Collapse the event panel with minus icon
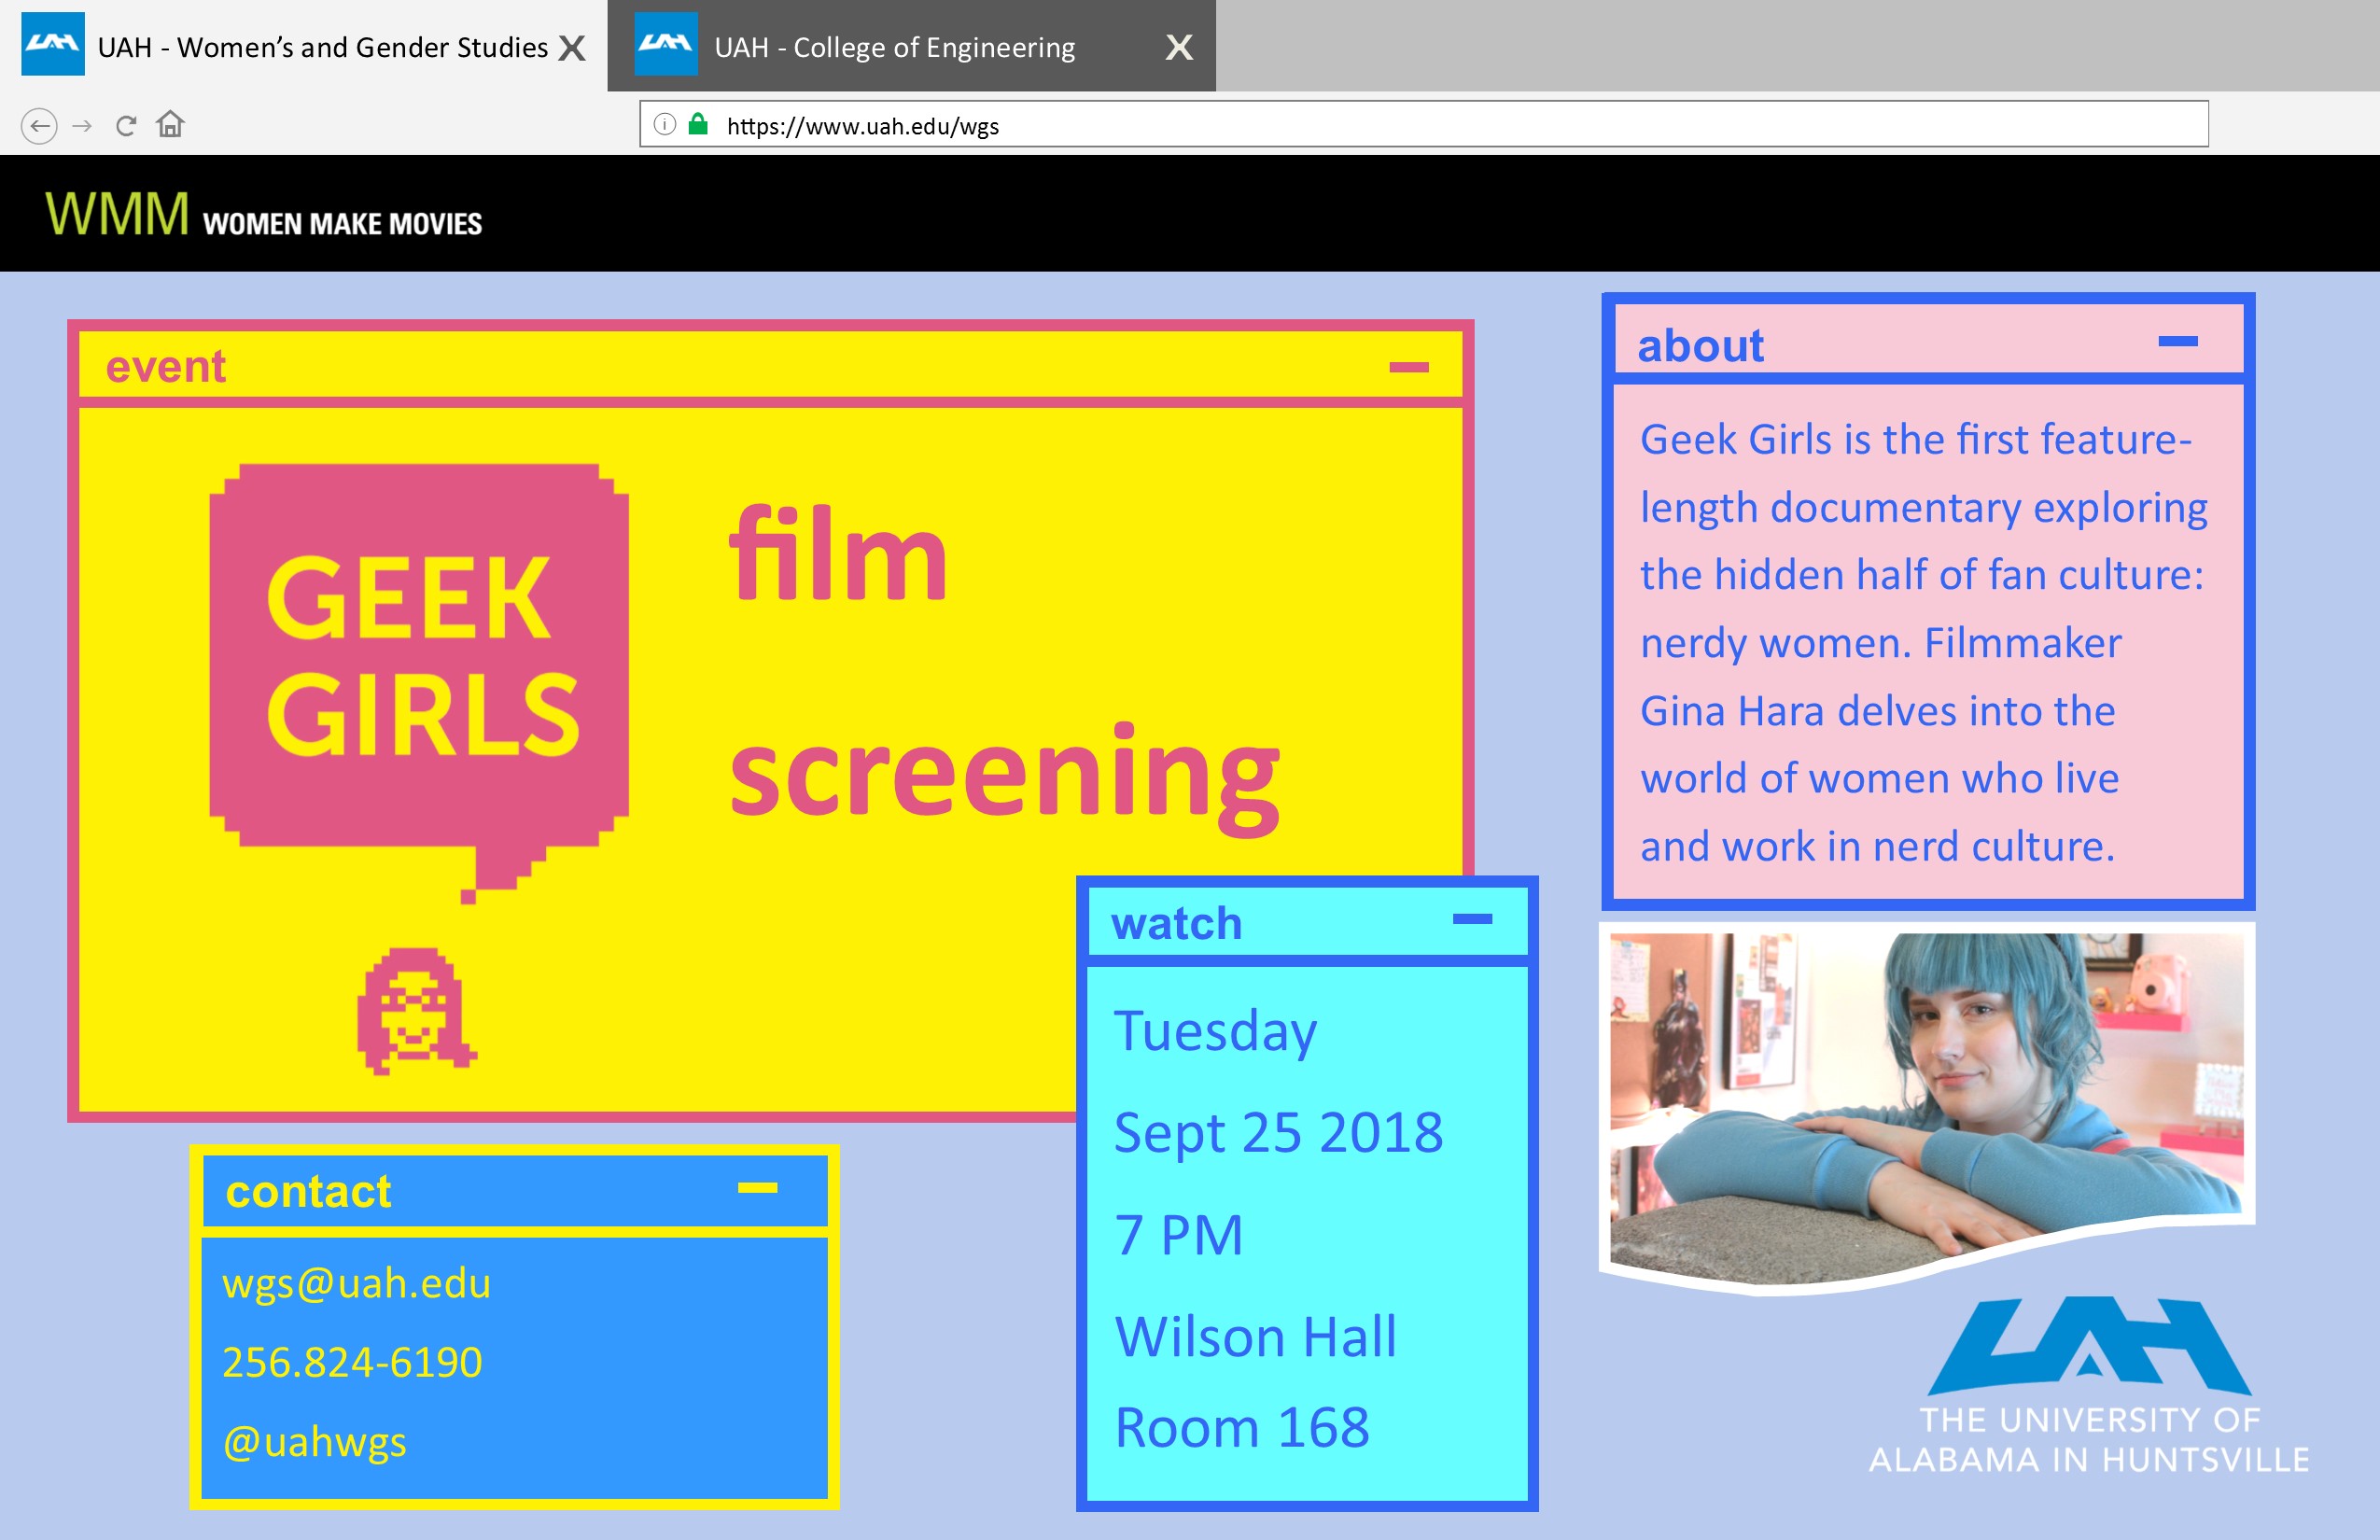2380x1540 pixels. pos(1409,367)
